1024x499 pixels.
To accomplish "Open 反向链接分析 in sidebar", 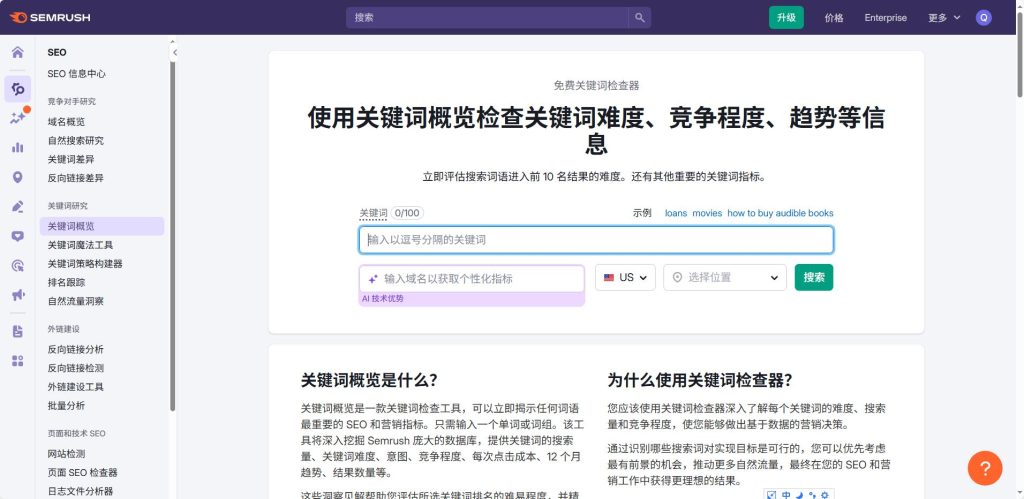I will coord(76,349).
